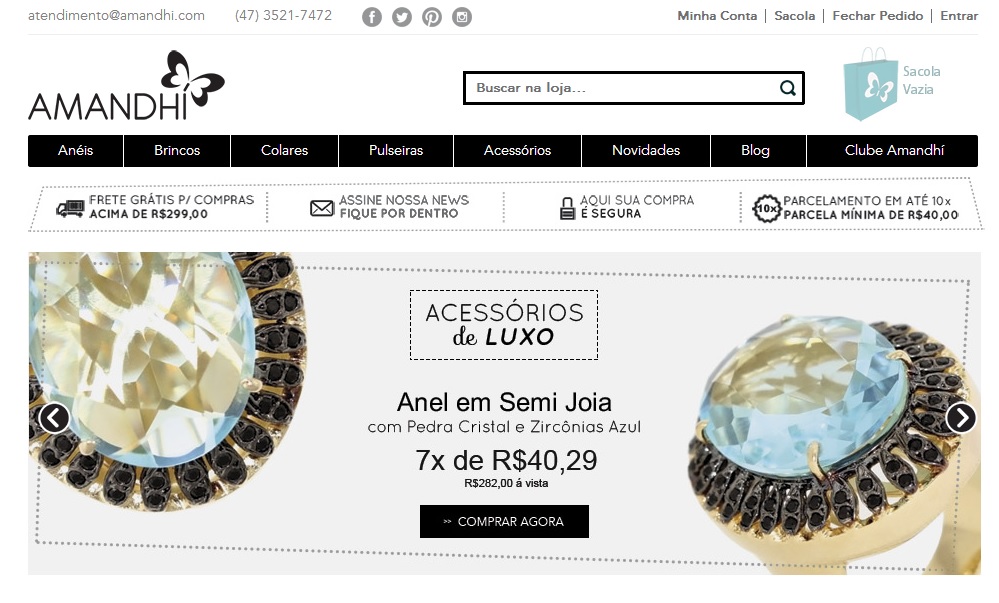Click the Amandhi butterfly logo
Screen dimensions: 999x603
[126, 86]
